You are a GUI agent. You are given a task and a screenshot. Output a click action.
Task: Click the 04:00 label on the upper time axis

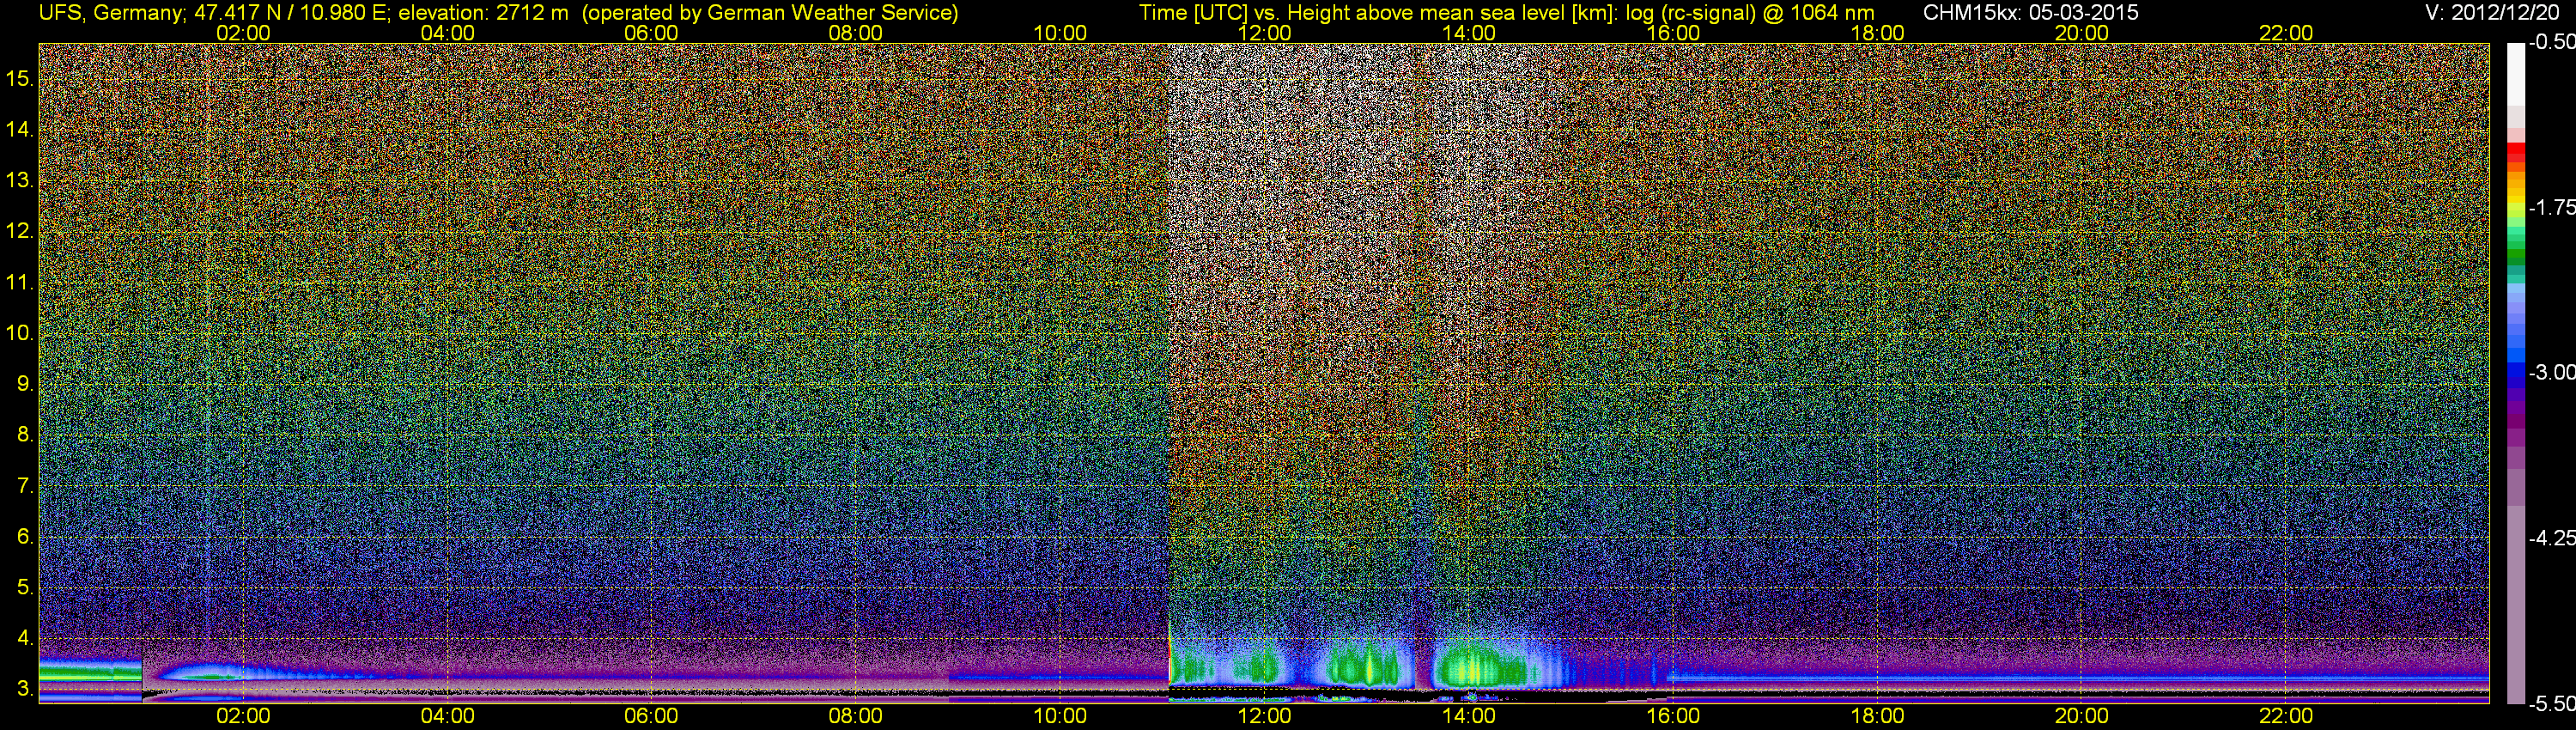(x=447, y=33)
